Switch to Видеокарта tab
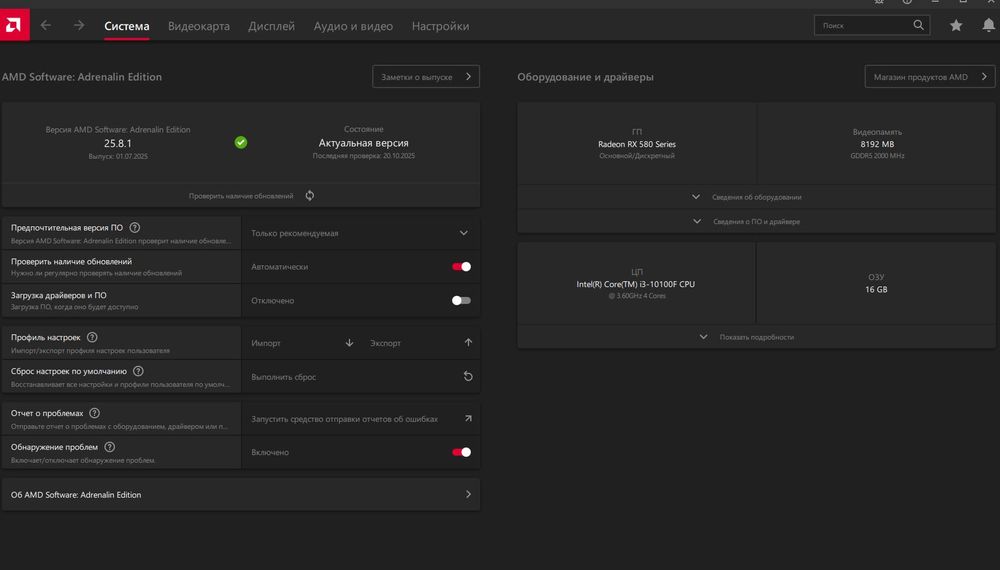 point(199,26)
